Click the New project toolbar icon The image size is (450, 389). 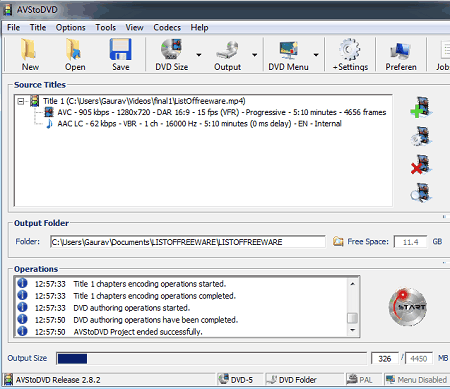point(30,49)
